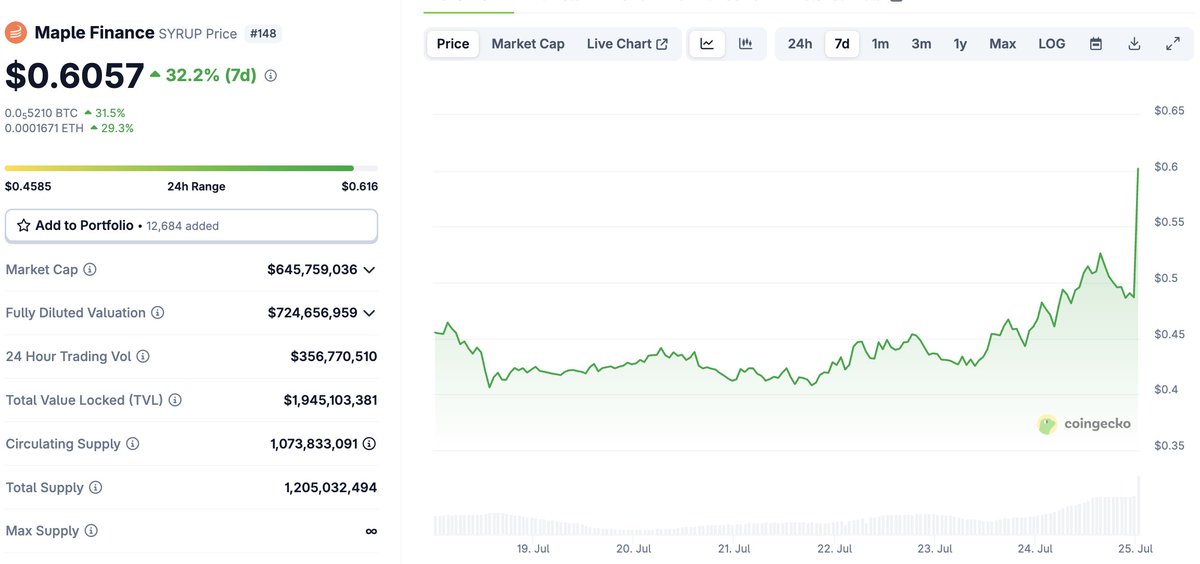Set chart range to 7d
Viewport: 1200px width, 564px height.
(x=842, y=44)
